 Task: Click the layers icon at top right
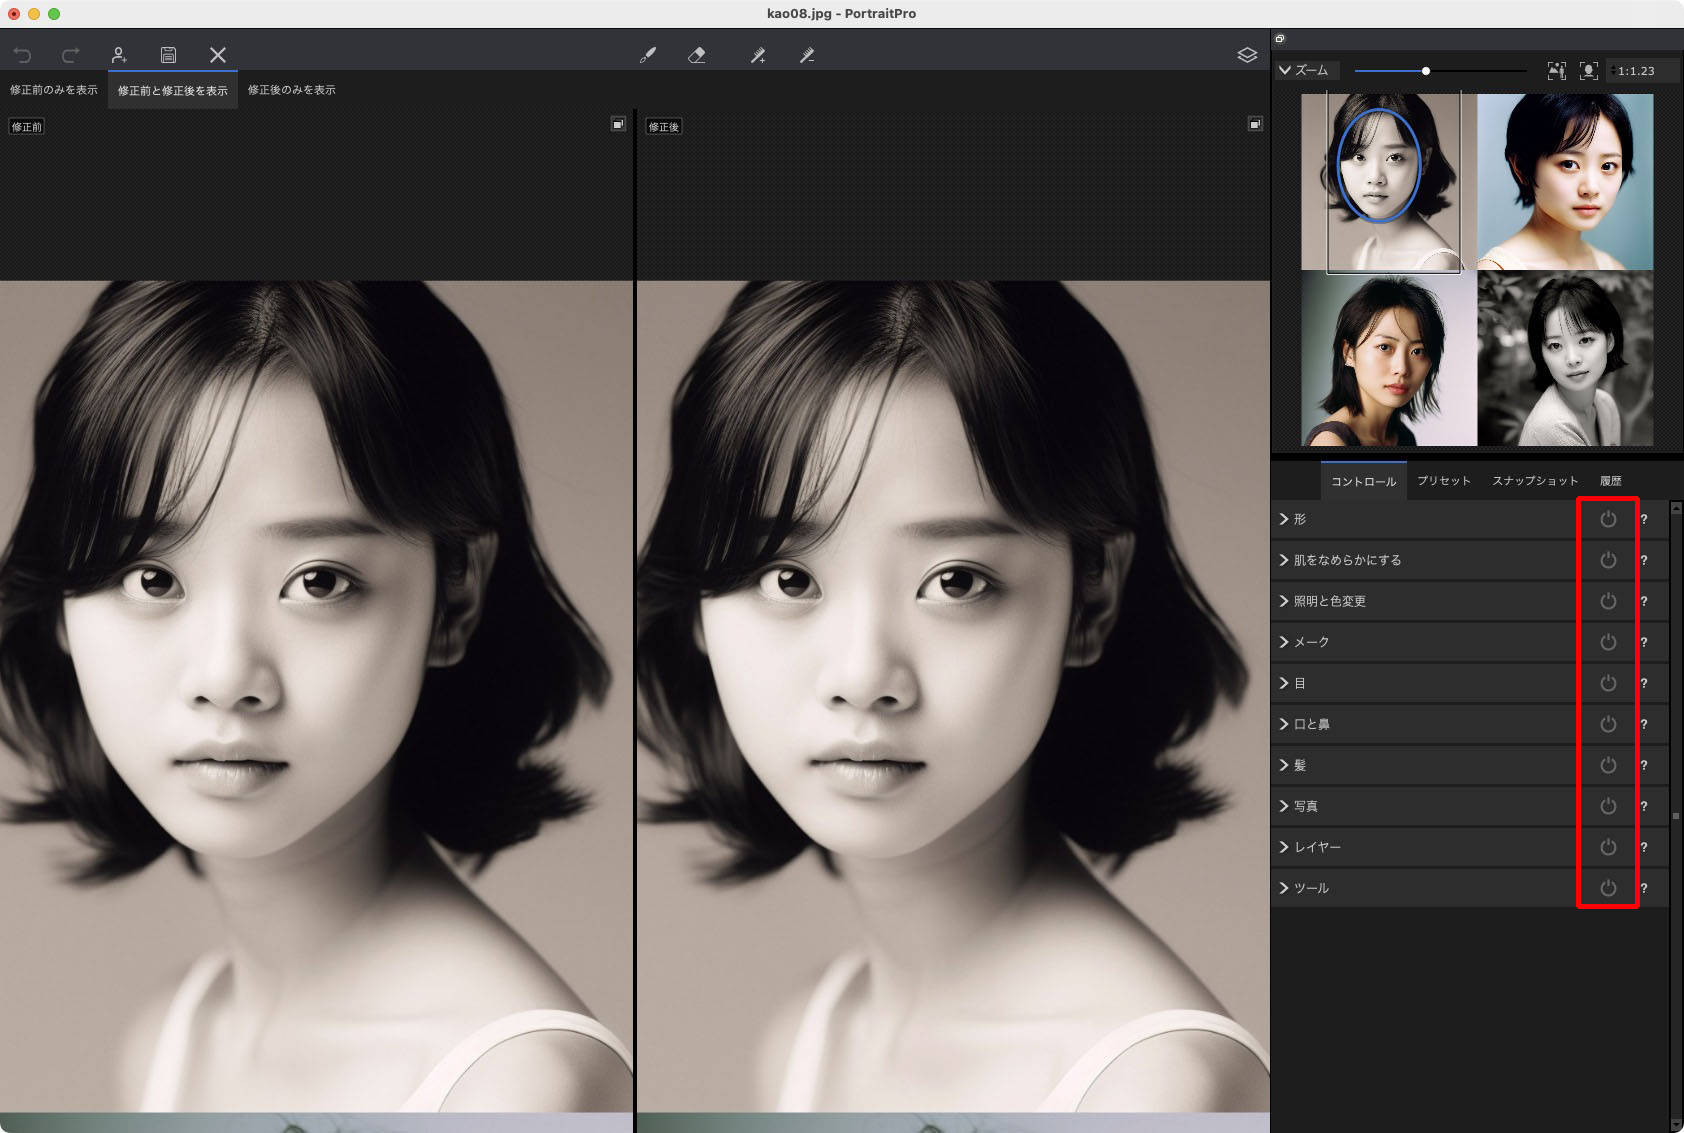tap(1247, 55)
